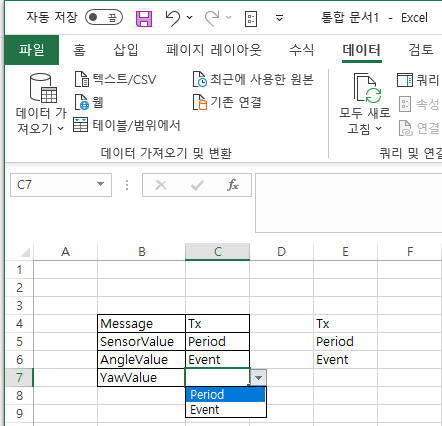Click the grayed 연결 편집 icon
Image resolution: width=442 pixels, height=426 pixels.
click(406, 128)
